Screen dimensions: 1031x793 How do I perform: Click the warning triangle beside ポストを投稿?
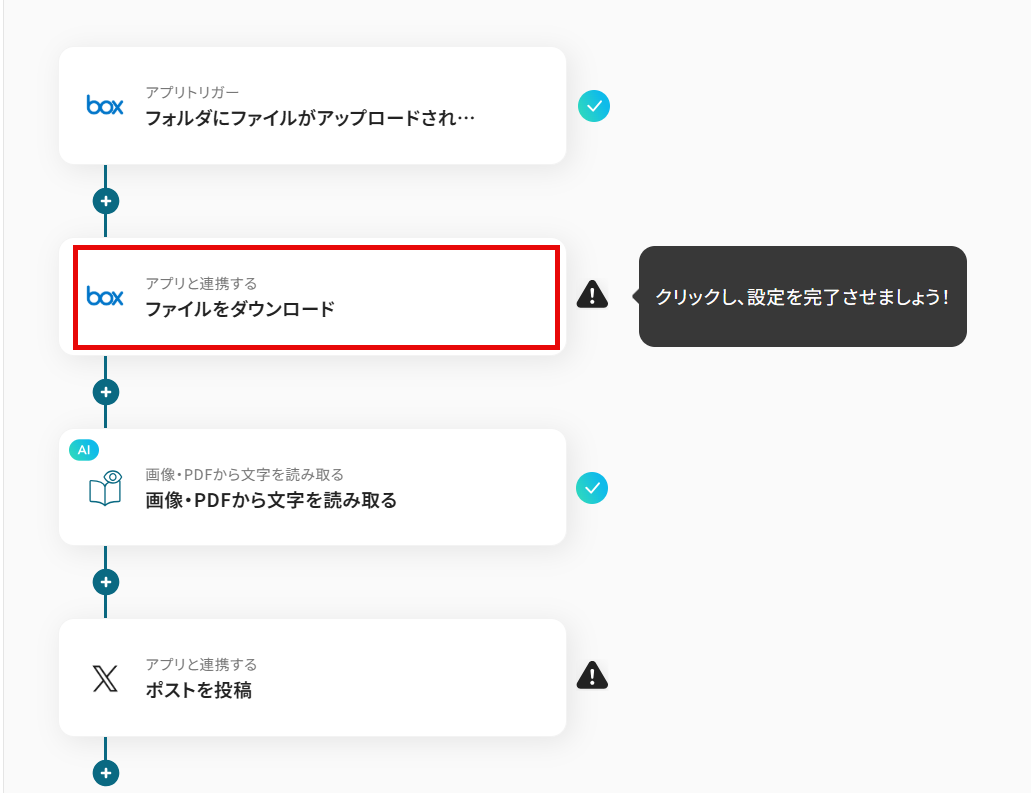(592, 675)
